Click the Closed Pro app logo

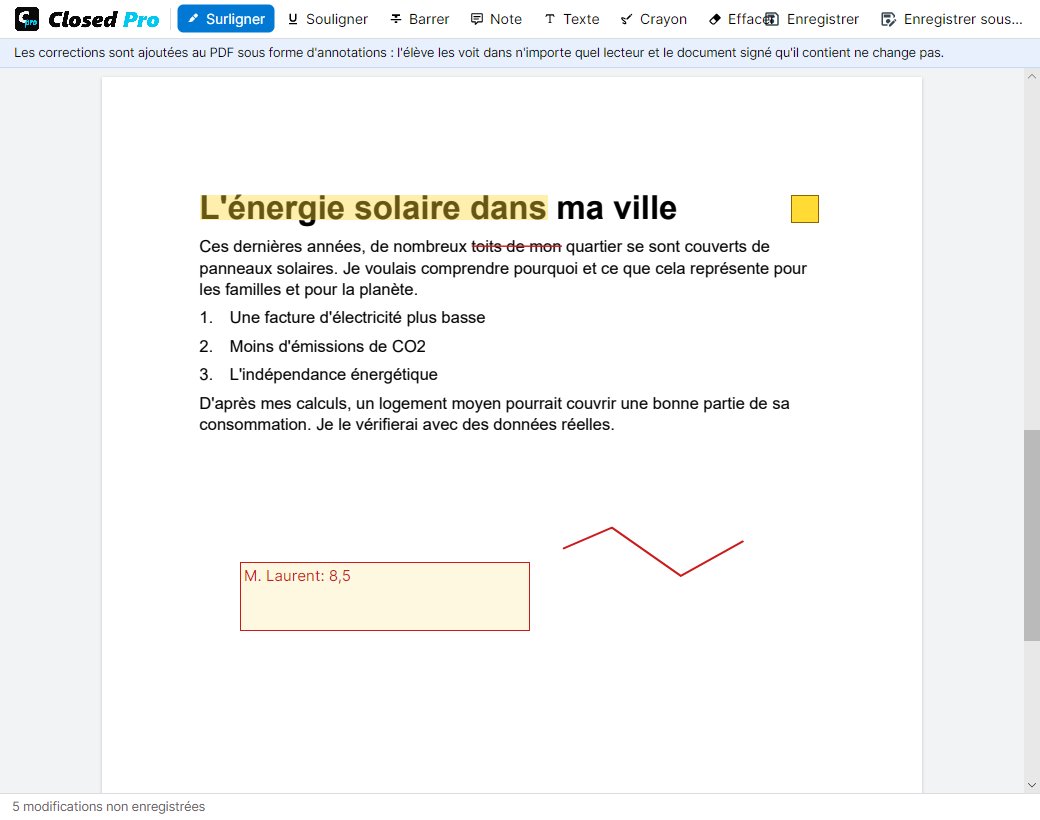87,19
